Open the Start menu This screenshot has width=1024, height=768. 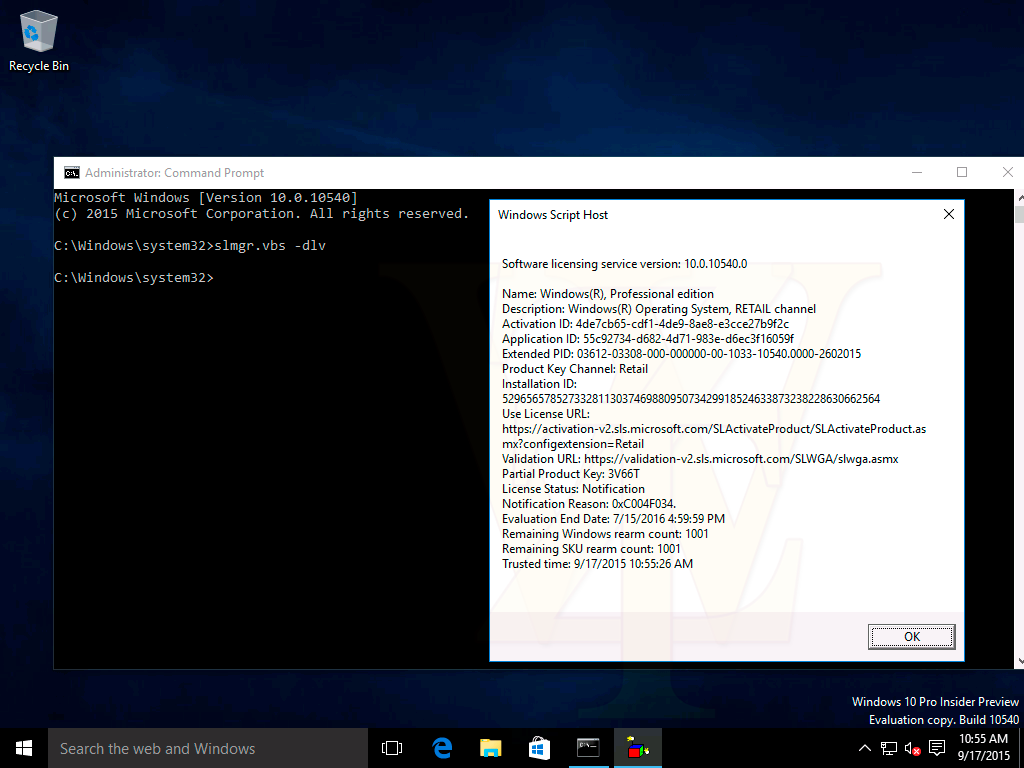[24, 748]
